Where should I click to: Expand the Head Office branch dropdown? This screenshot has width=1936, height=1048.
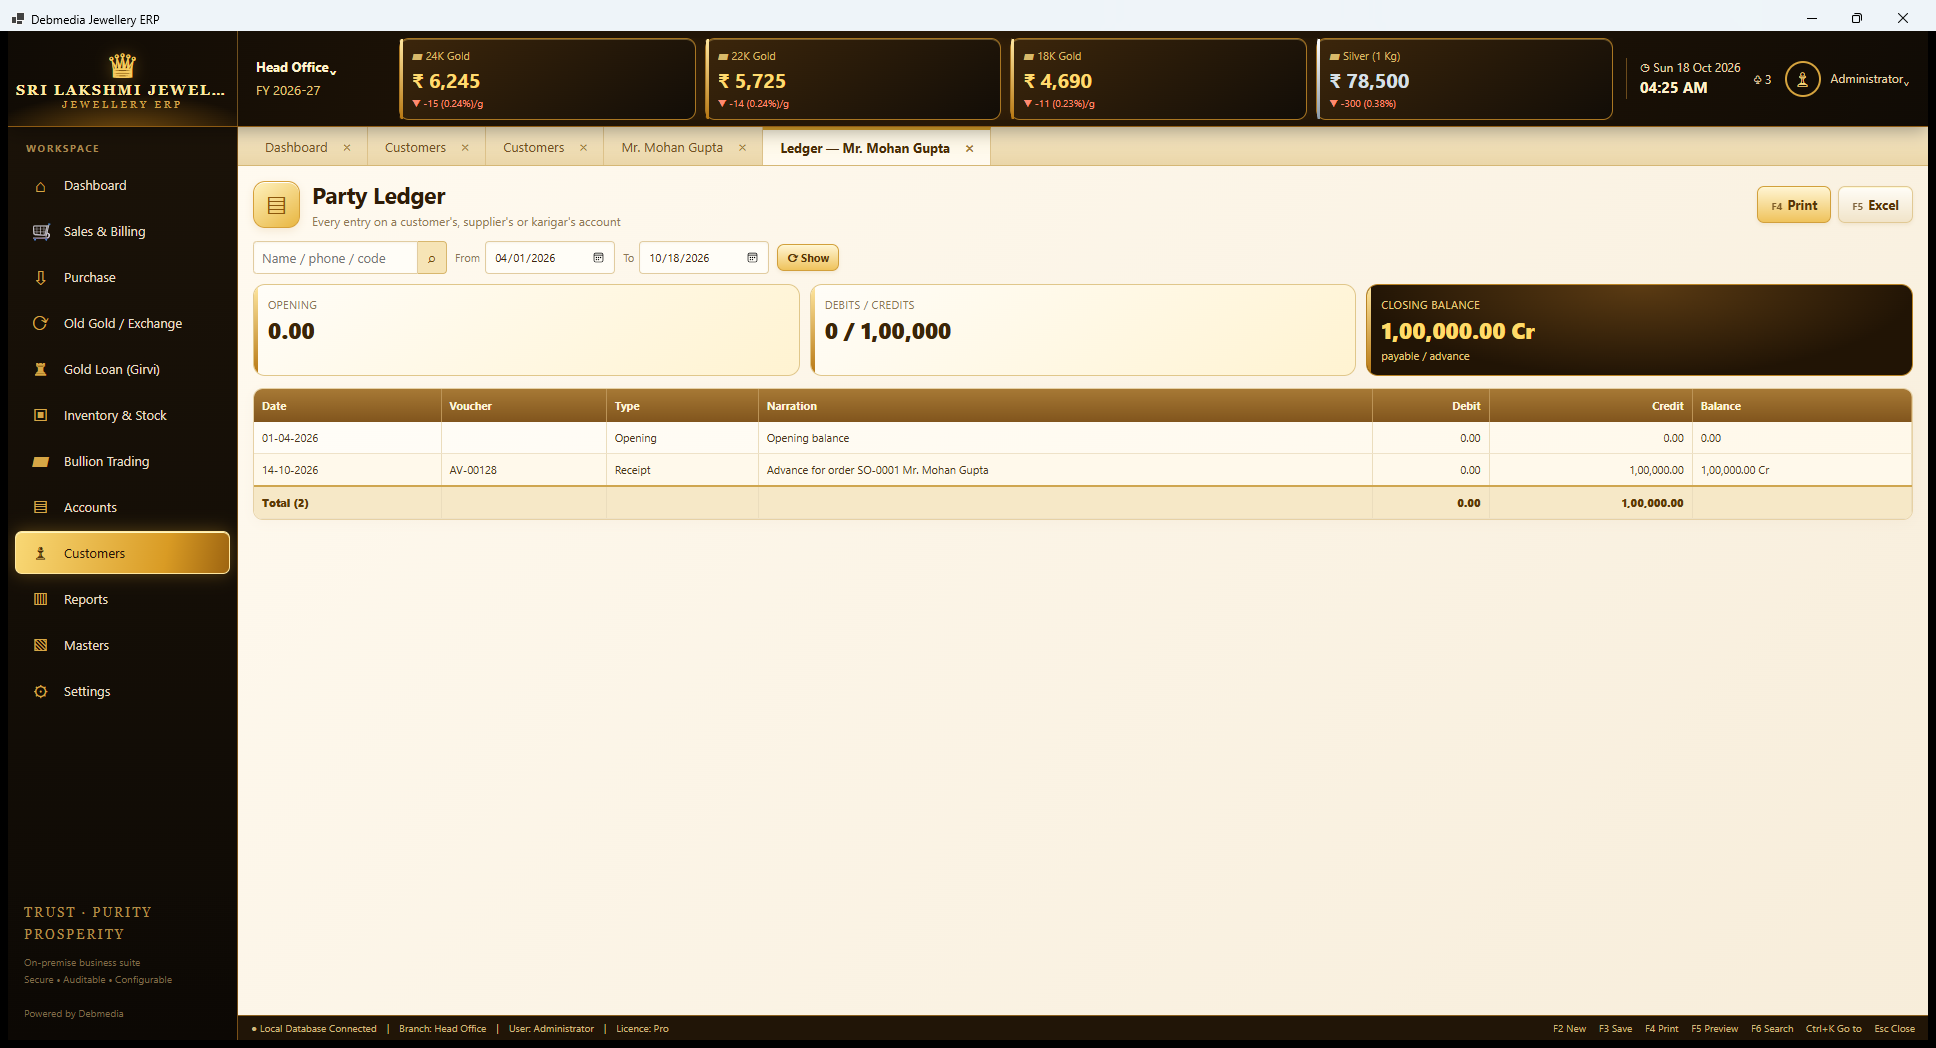(x=296, y=68)
